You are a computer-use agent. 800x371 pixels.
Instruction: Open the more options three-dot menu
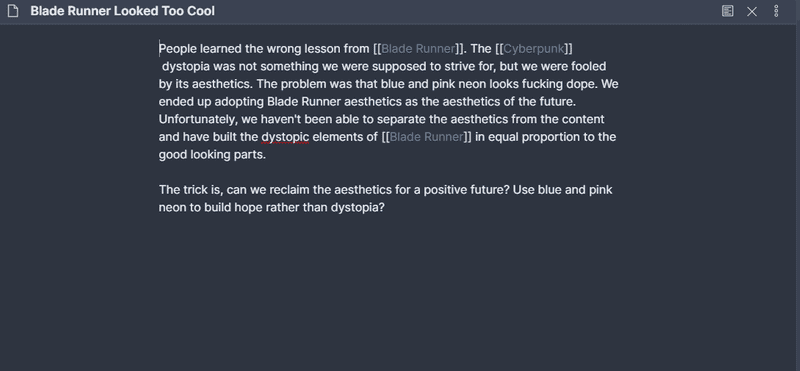[776, 11]
